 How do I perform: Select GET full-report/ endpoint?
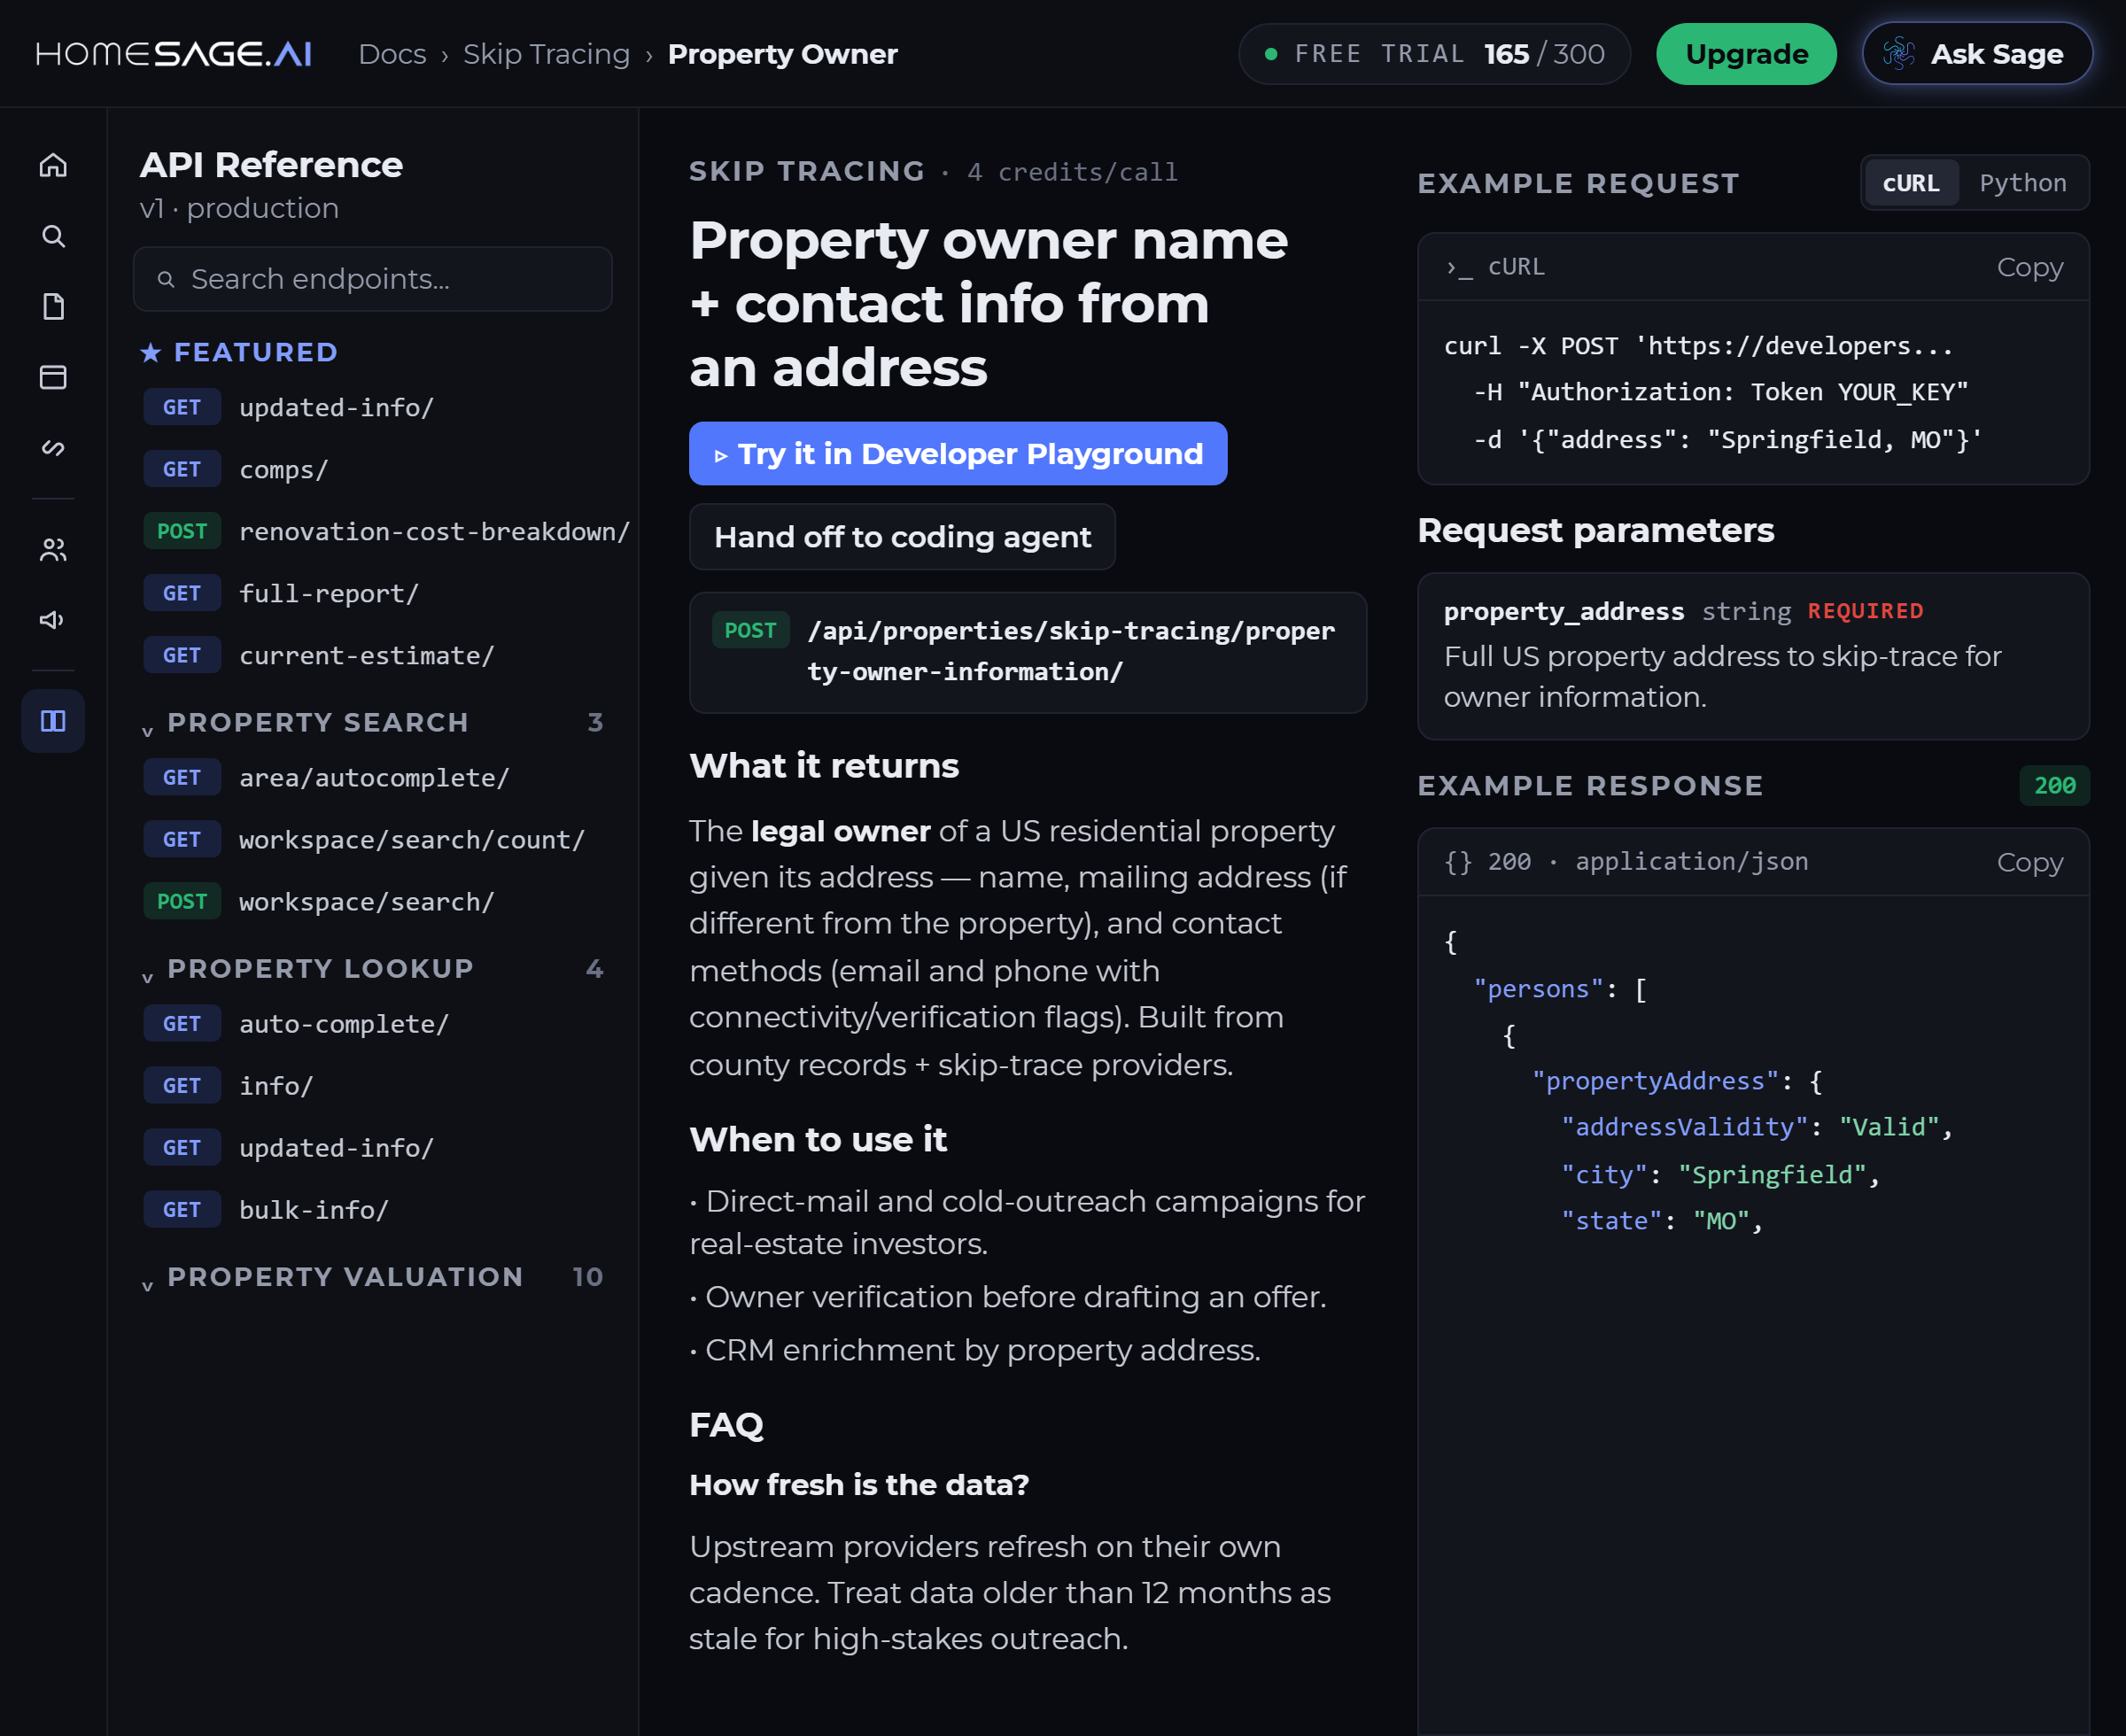372,593
